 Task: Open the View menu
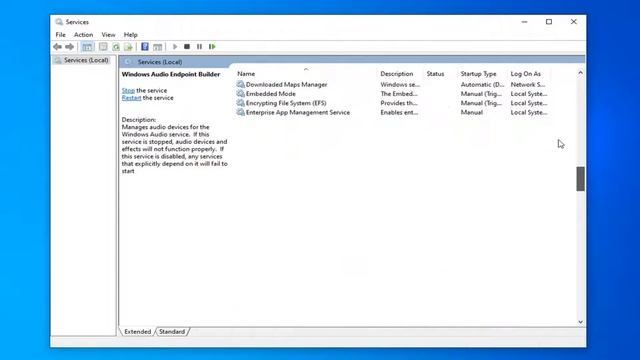click(x=108, y=35)
